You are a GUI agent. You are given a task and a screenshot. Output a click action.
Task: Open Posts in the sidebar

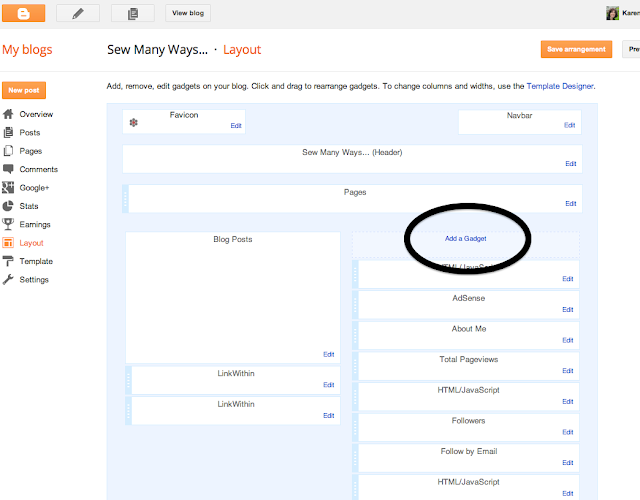[30, 133]
